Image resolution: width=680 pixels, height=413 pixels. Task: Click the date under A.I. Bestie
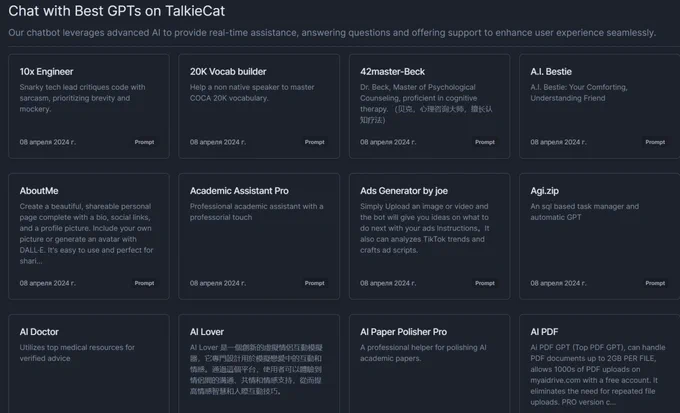(558, 142)
